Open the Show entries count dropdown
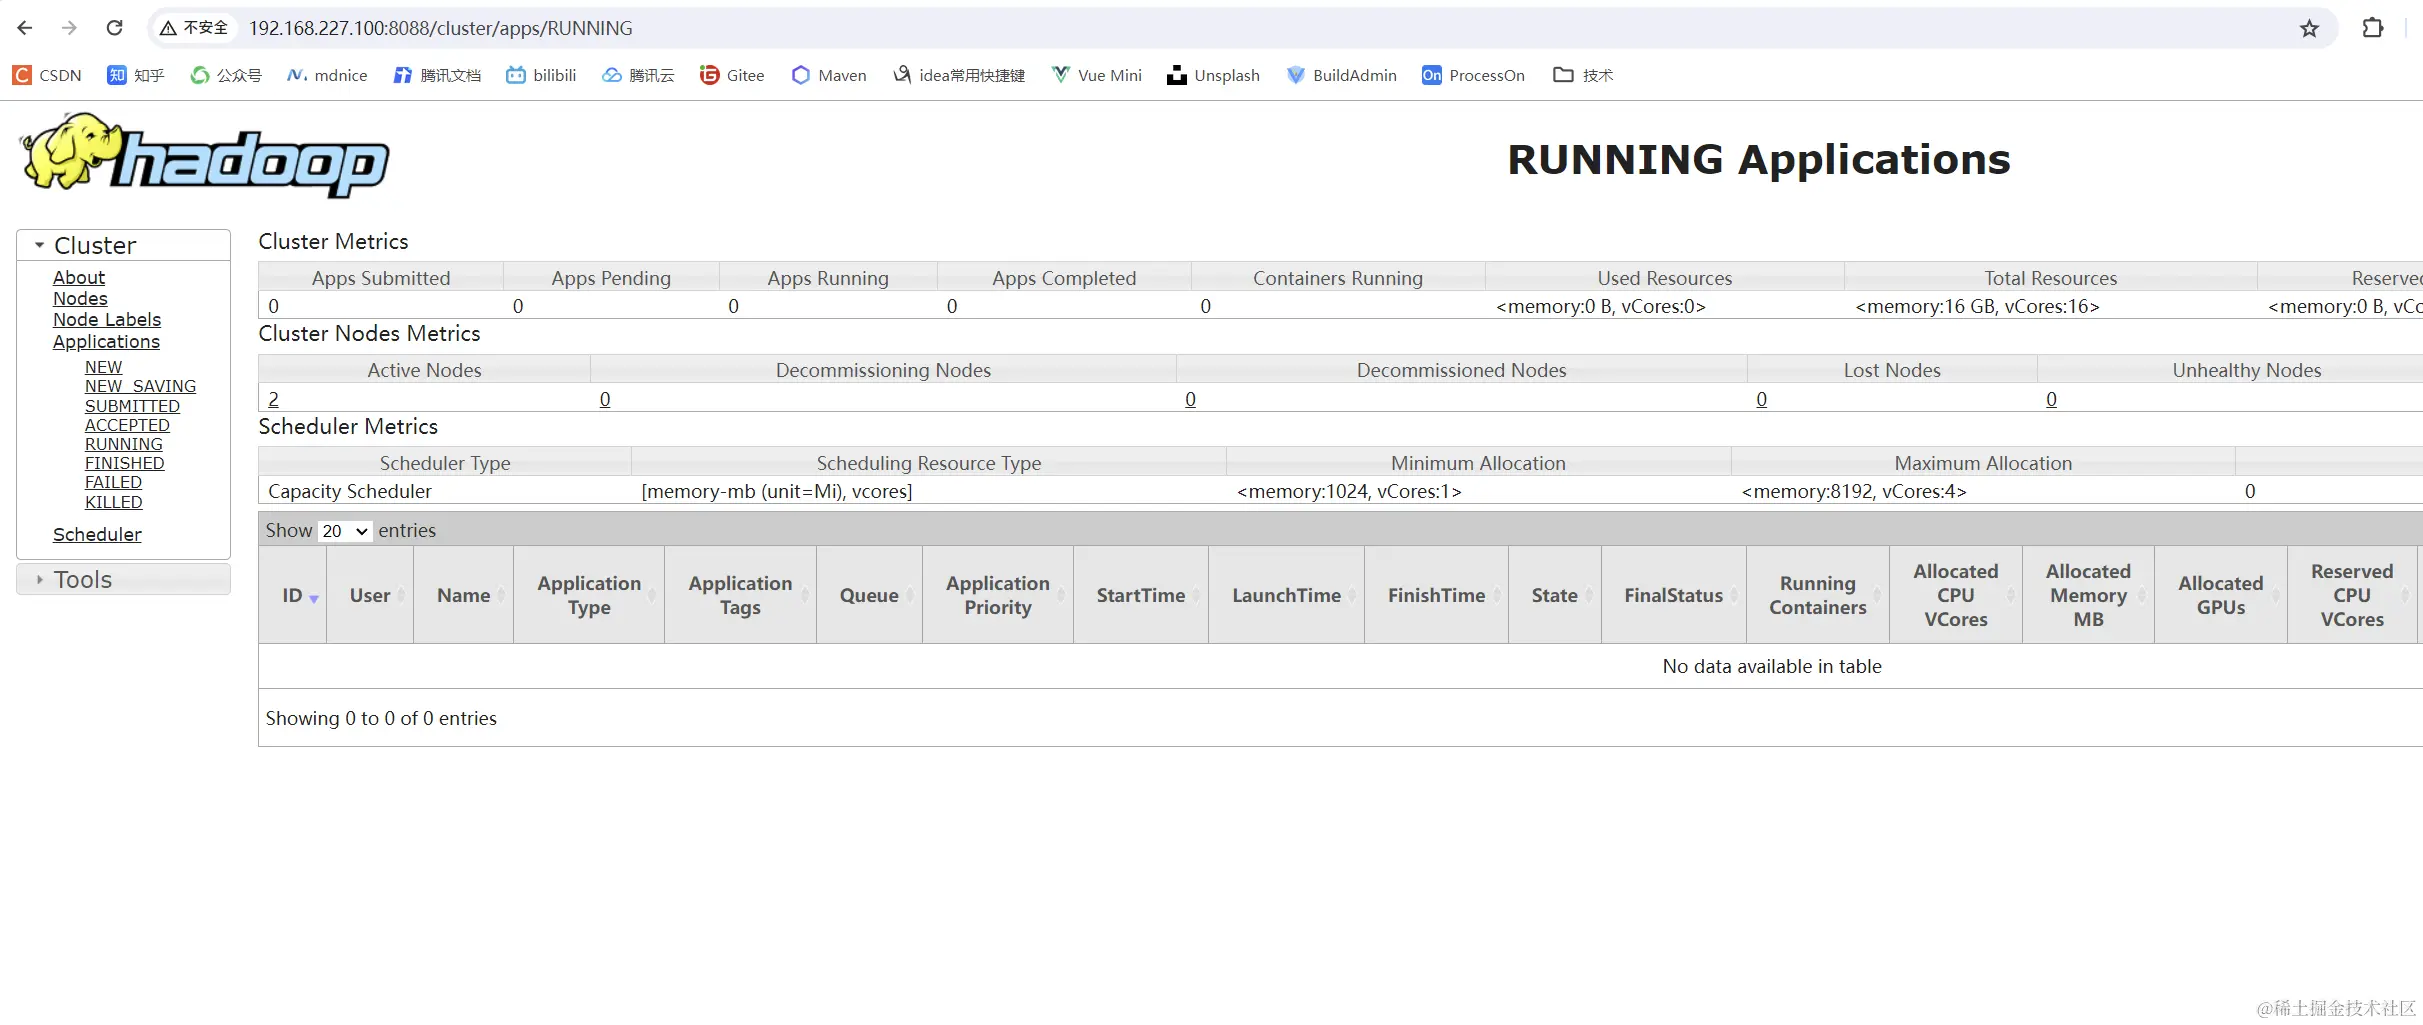2423x1025 pixels. point(345,531)
